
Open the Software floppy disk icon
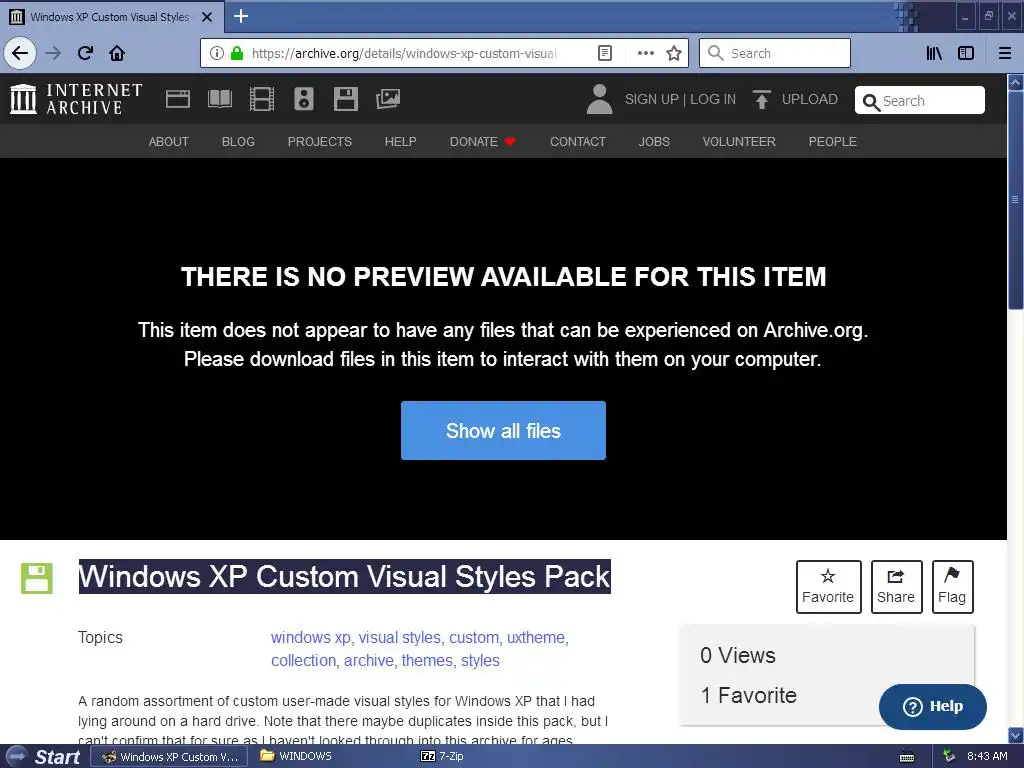345,99
